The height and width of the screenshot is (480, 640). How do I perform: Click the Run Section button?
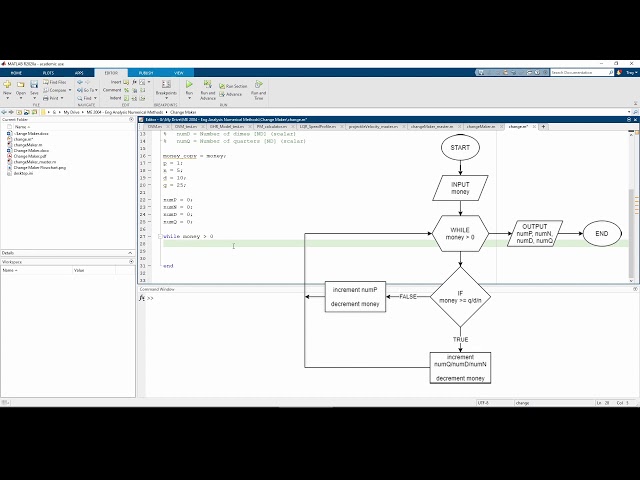(x=236, y=87)
